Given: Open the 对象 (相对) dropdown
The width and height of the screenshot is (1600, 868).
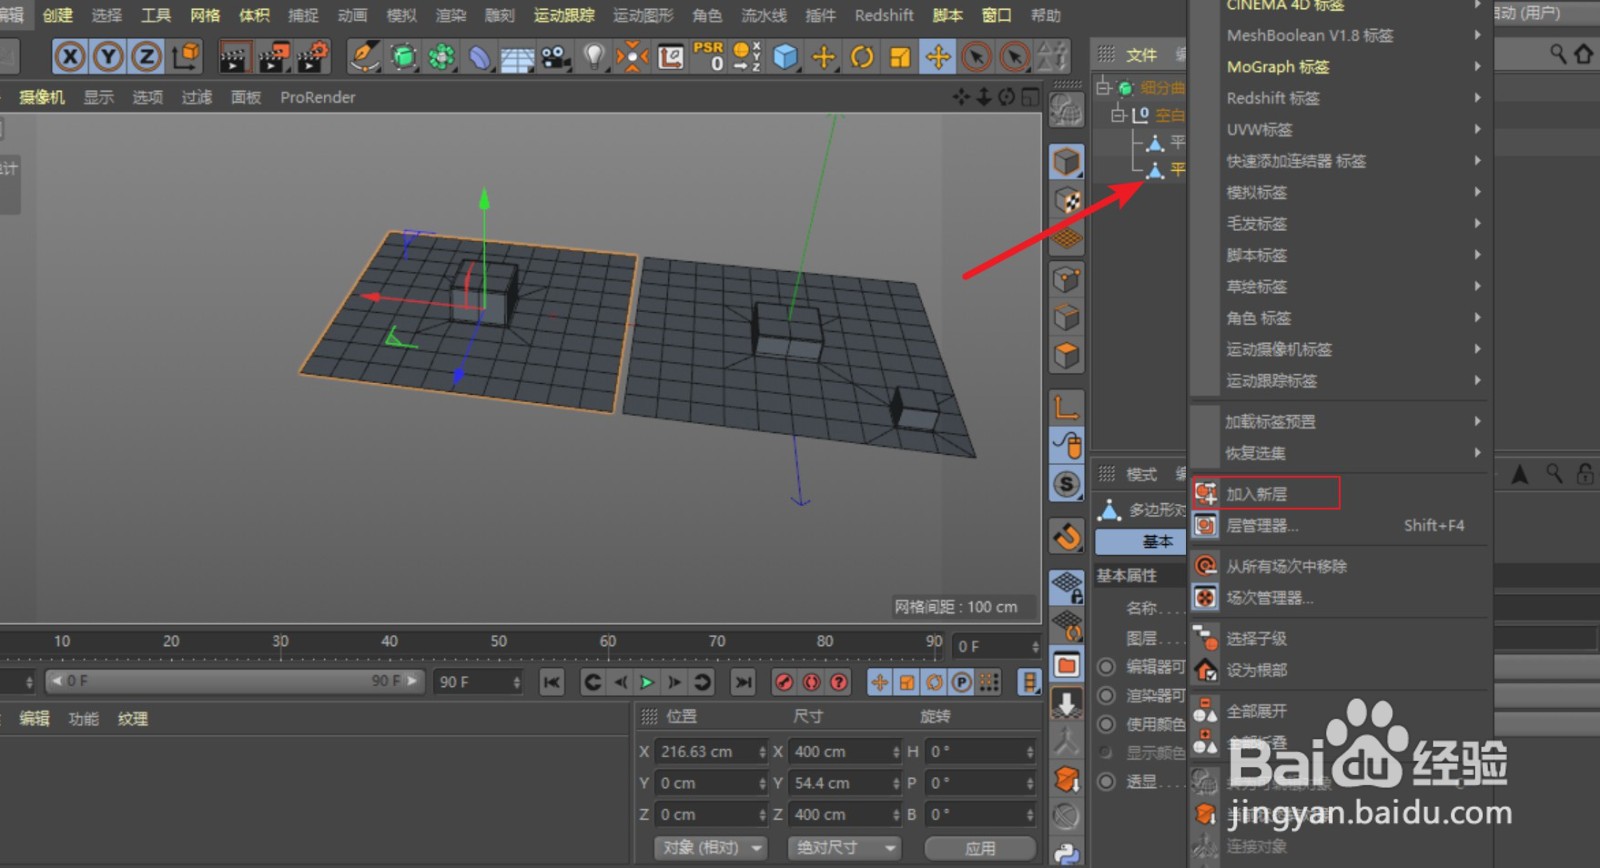Looking at the screenshot, I should pyautogui.click(x=710, y=847).
